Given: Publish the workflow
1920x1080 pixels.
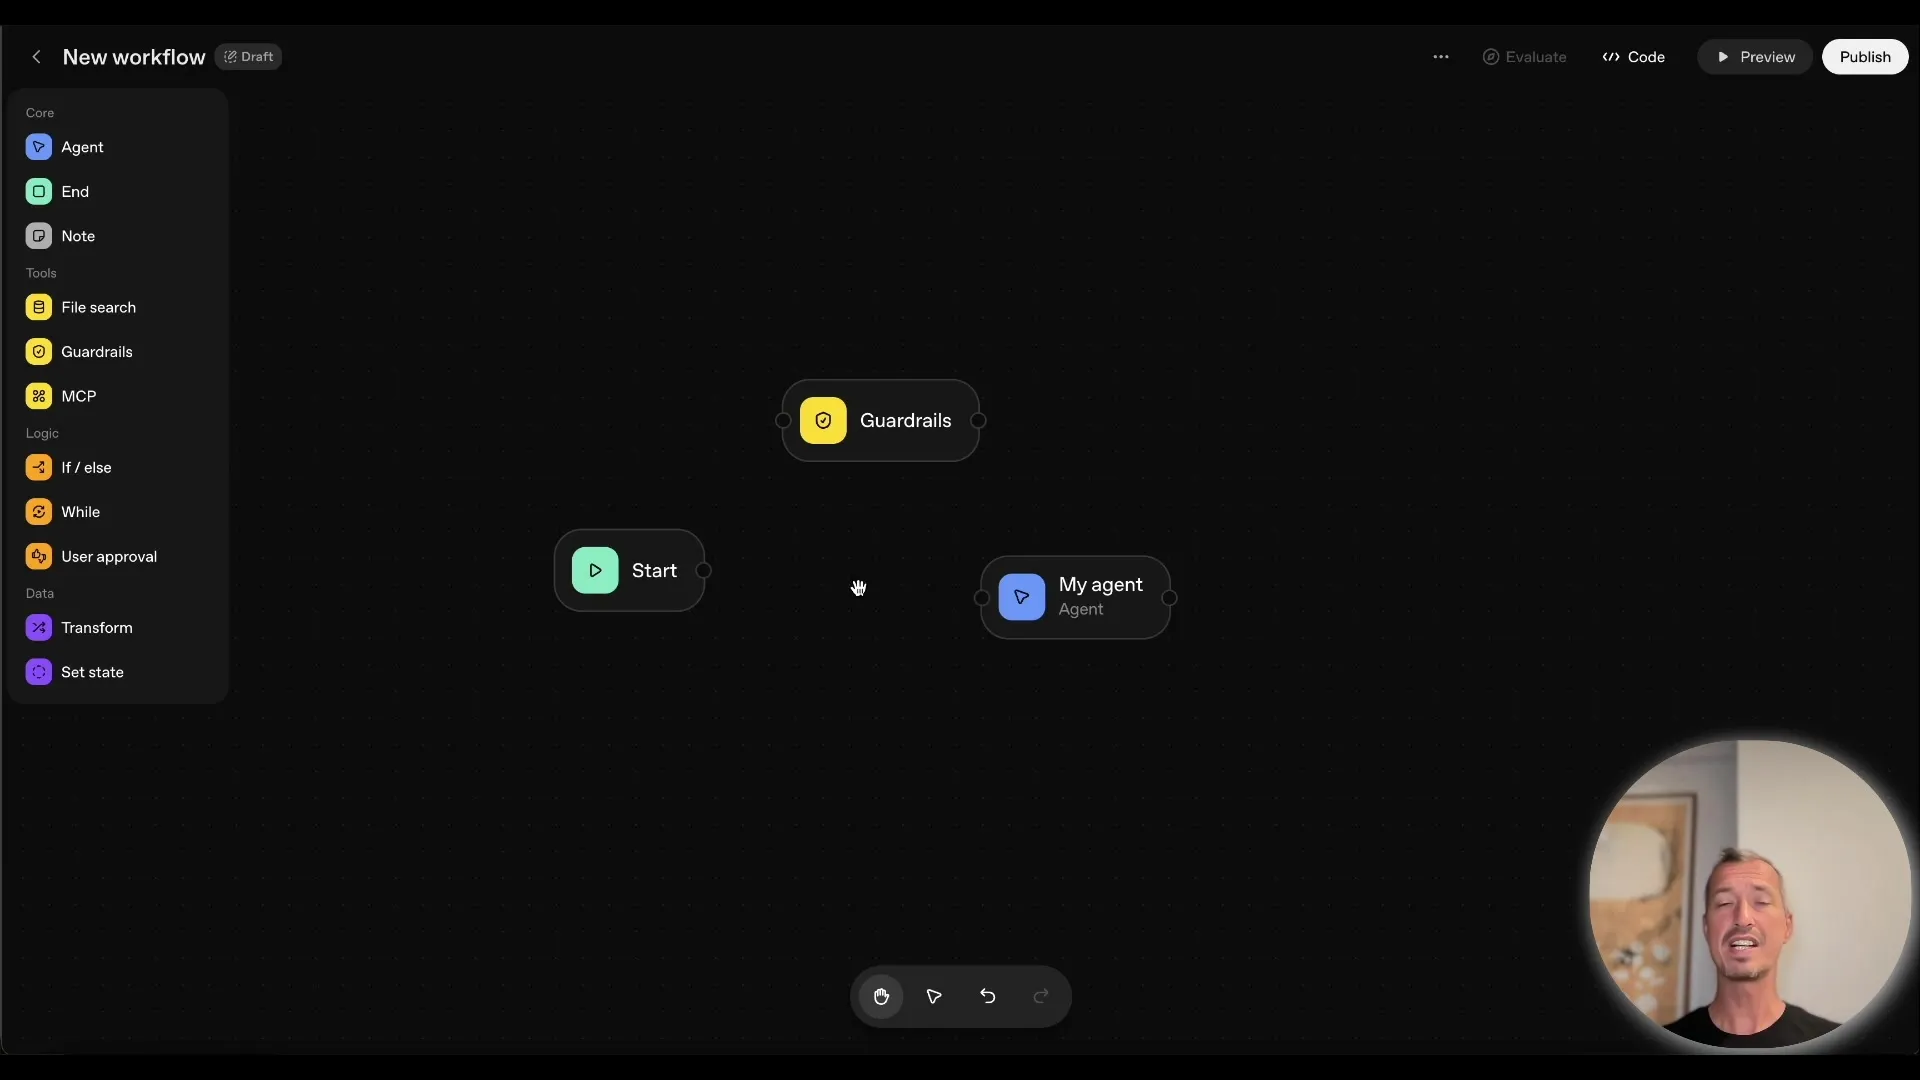Looking at the screenshot, I should pyautogui.click(x=1865, y=57).
